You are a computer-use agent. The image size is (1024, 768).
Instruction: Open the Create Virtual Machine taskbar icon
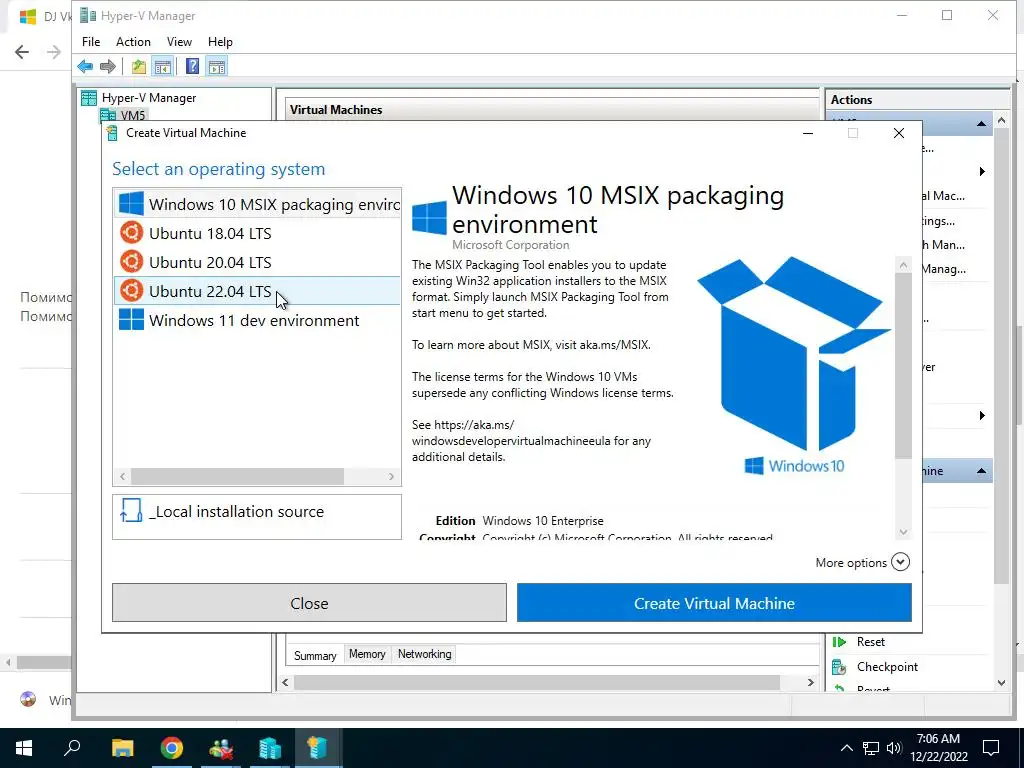pos(317,748)
